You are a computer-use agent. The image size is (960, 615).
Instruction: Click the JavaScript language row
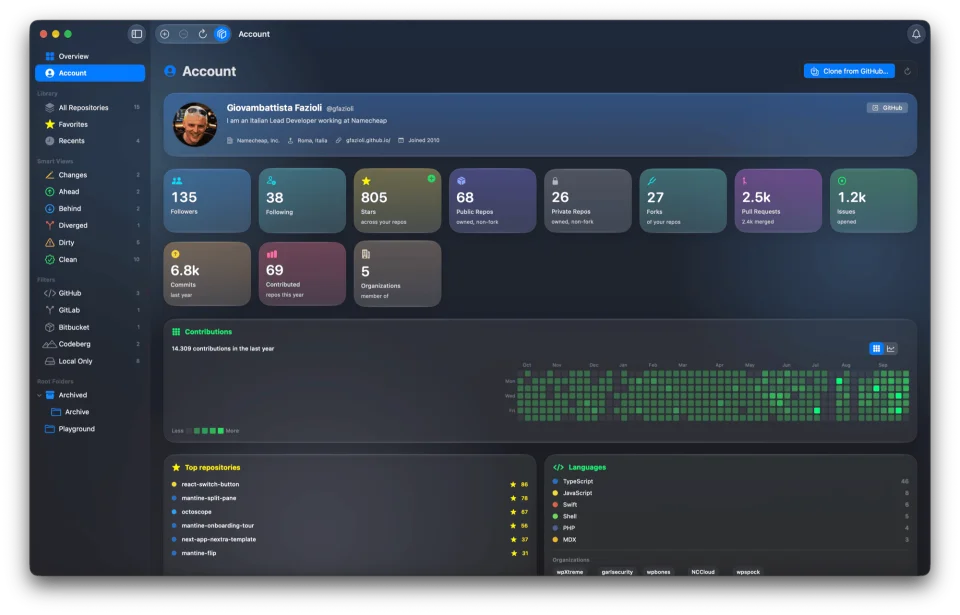tap(730, 493)
